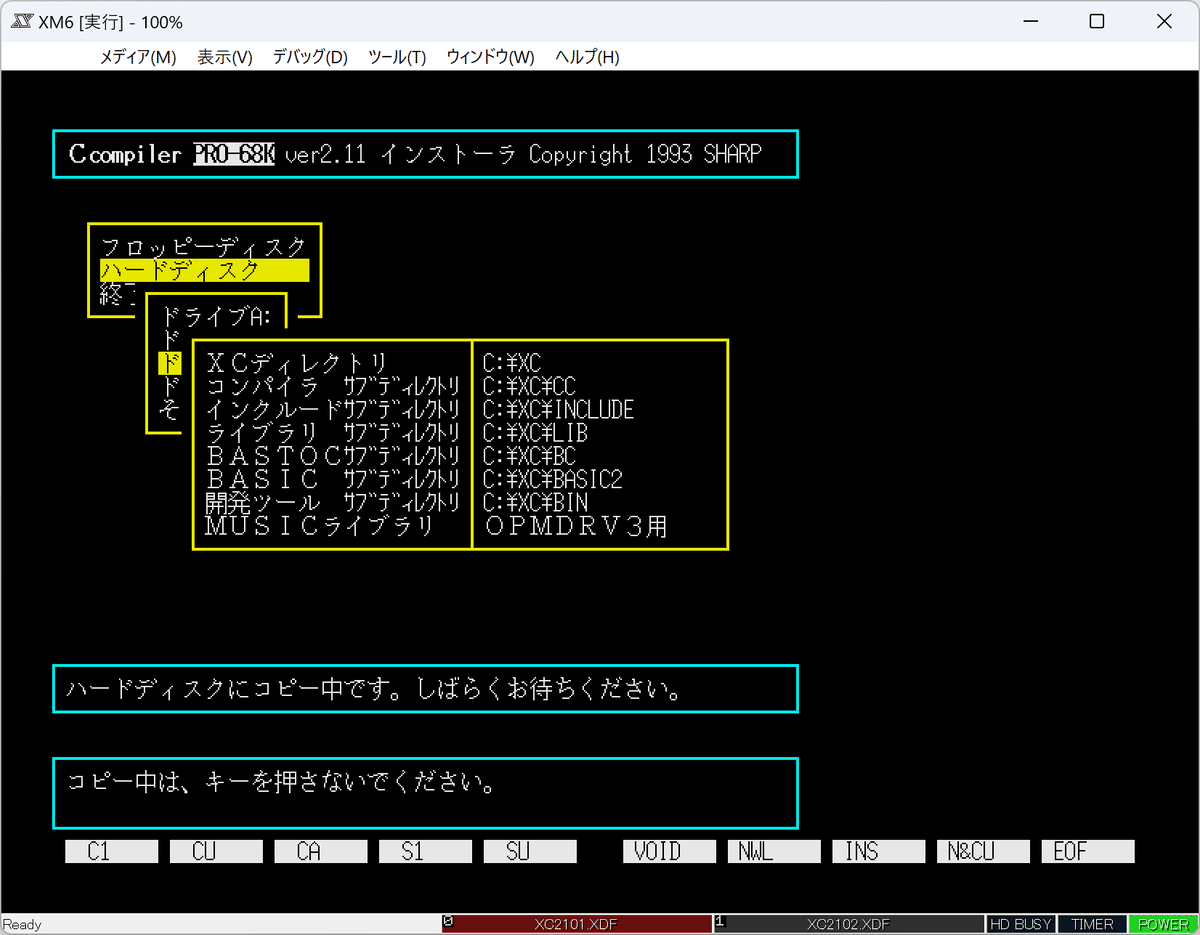Click the C:¥XC¥BIN path value
Image resolution: width=1200 pixels, height=935 pixels.
535,503
